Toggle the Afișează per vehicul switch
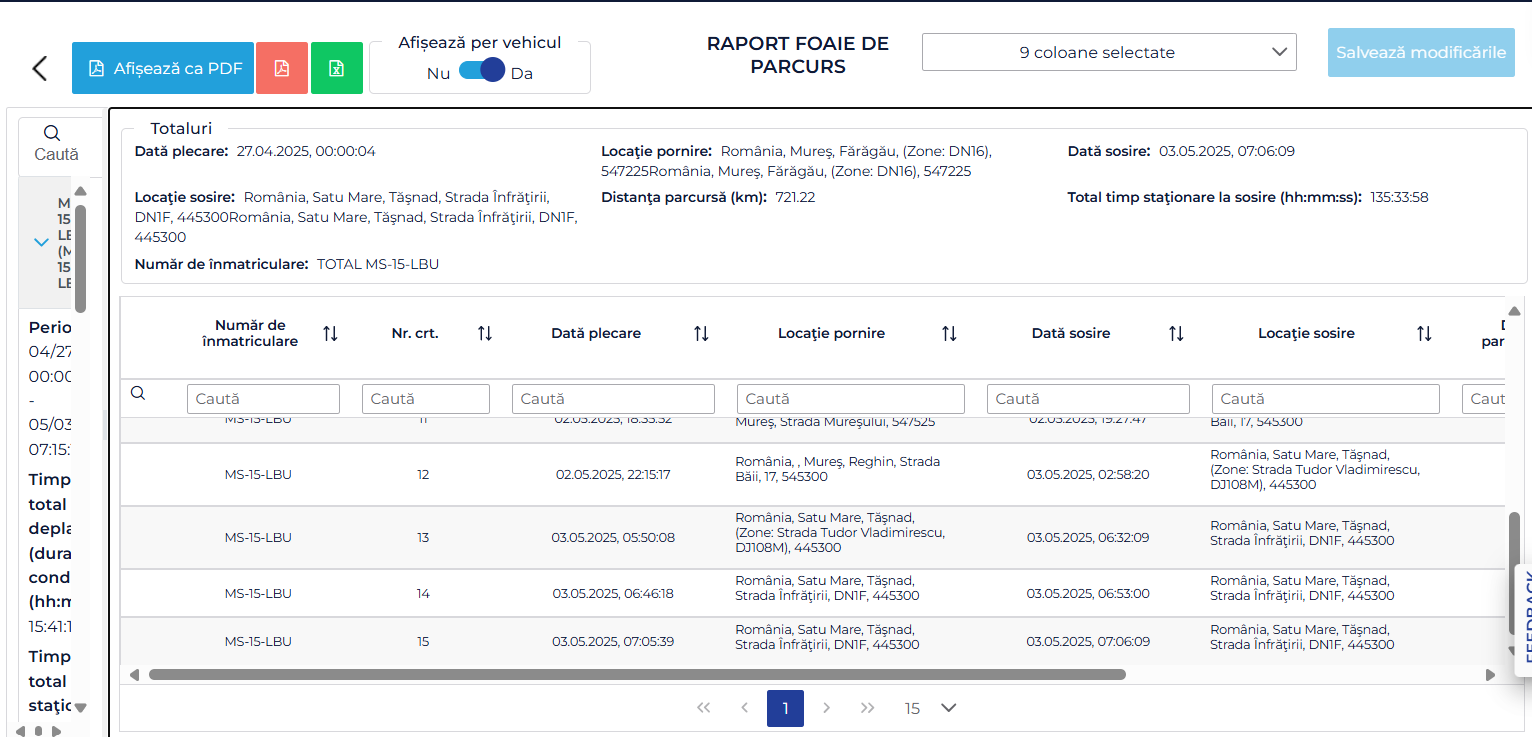1532x737 pixels. pos(481,71)
